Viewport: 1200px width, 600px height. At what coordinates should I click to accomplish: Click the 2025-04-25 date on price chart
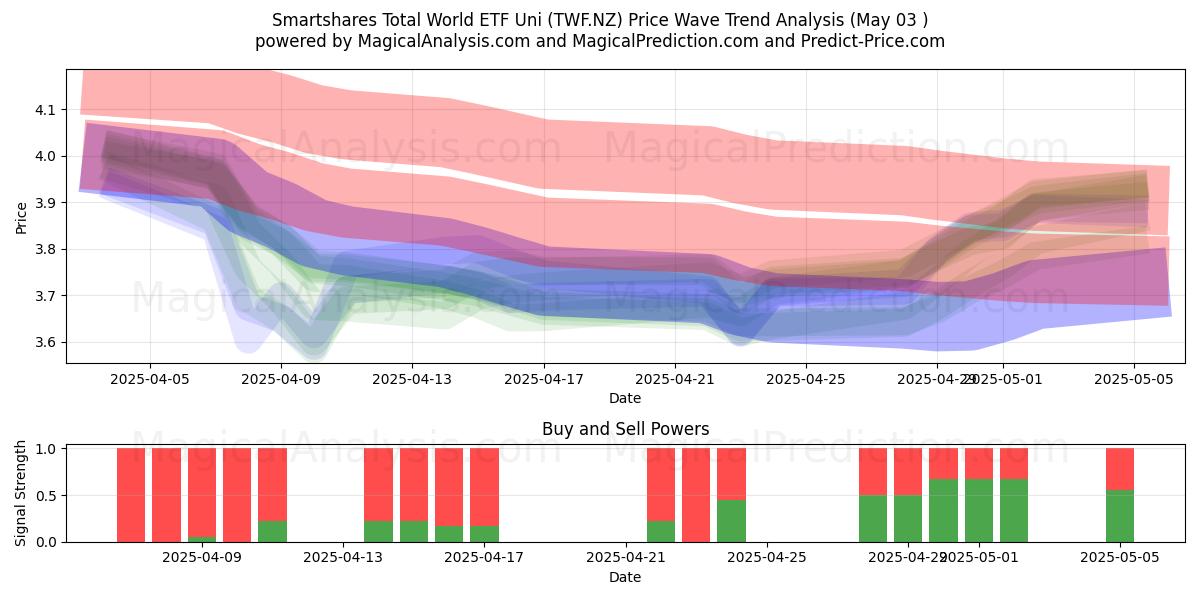click(806, 379)
